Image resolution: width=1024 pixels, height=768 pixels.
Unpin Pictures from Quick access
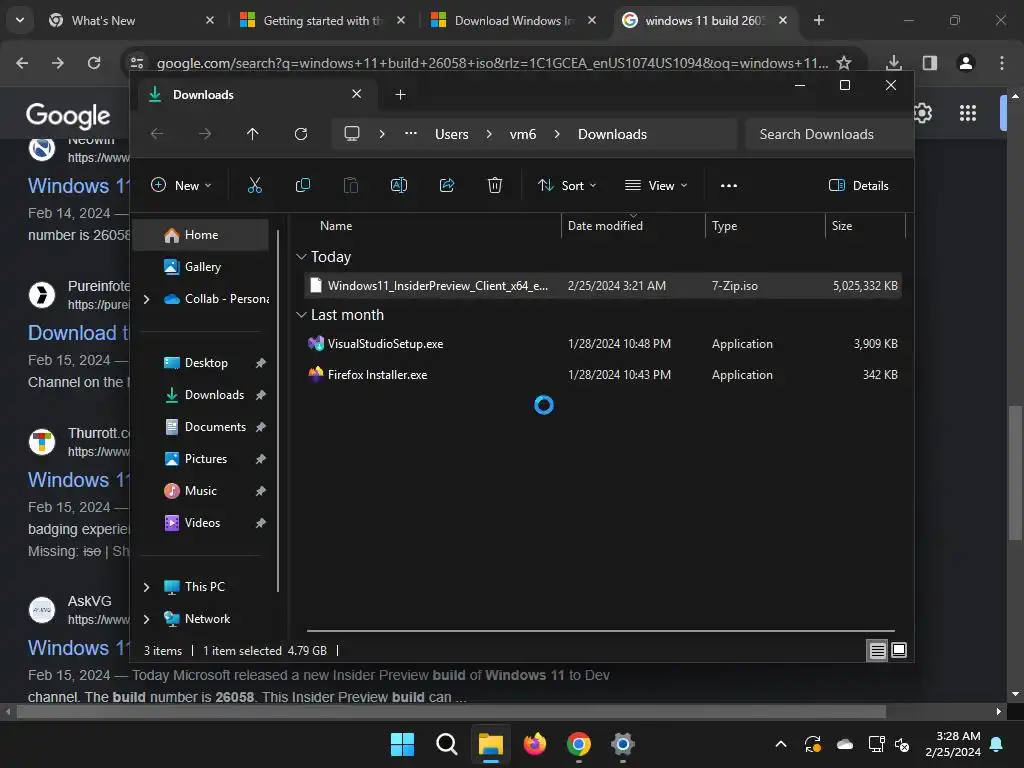click(x=261, y=459)
